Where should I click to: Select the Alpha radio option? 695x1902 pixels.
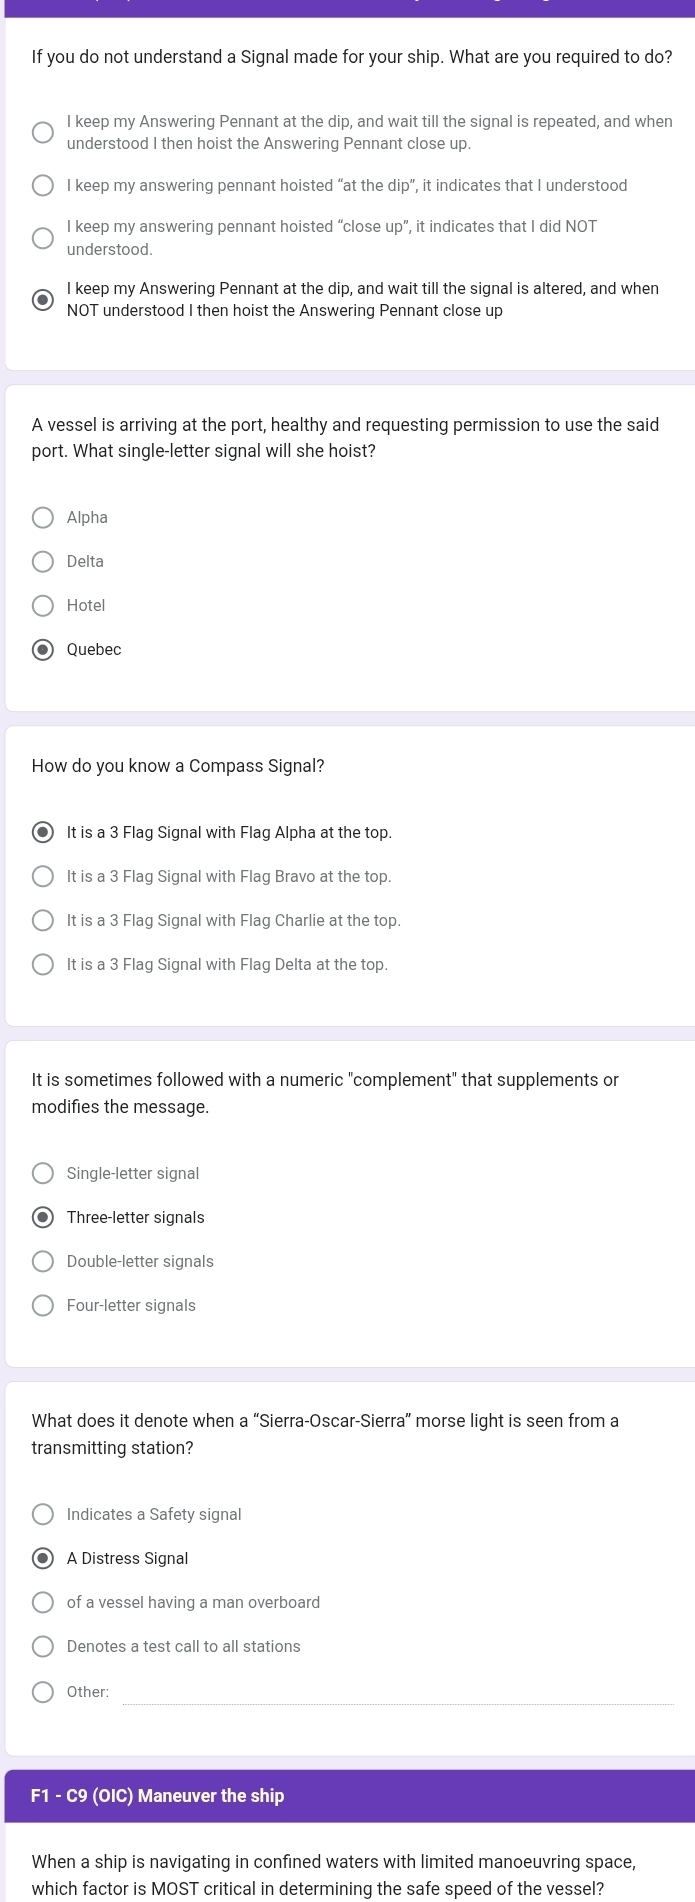tap(43, 518)
